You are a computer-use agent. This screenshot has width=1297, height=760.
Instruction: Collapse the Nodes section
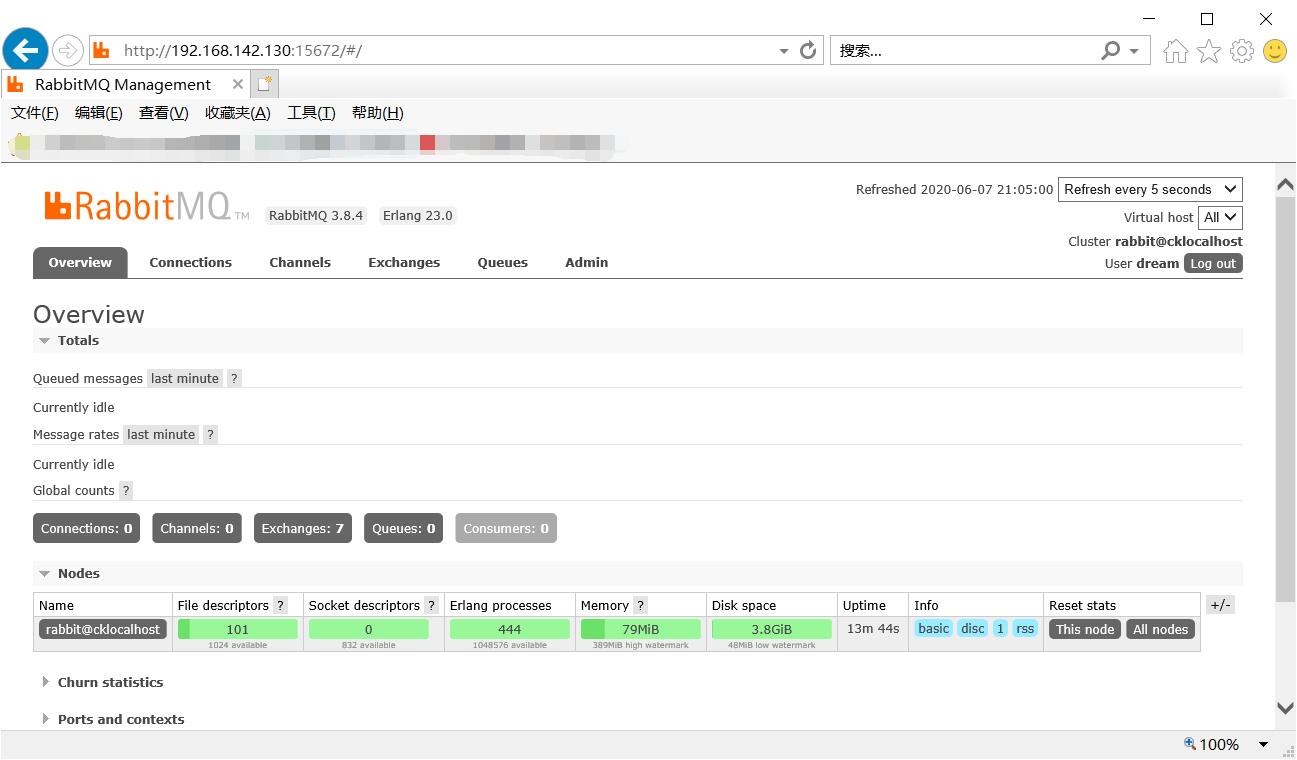click(69, 573)
